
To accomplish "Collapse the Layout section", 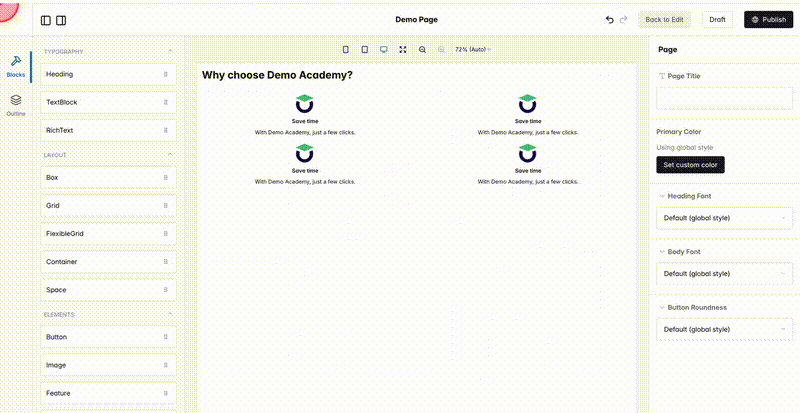I will (x=170, y=155).
